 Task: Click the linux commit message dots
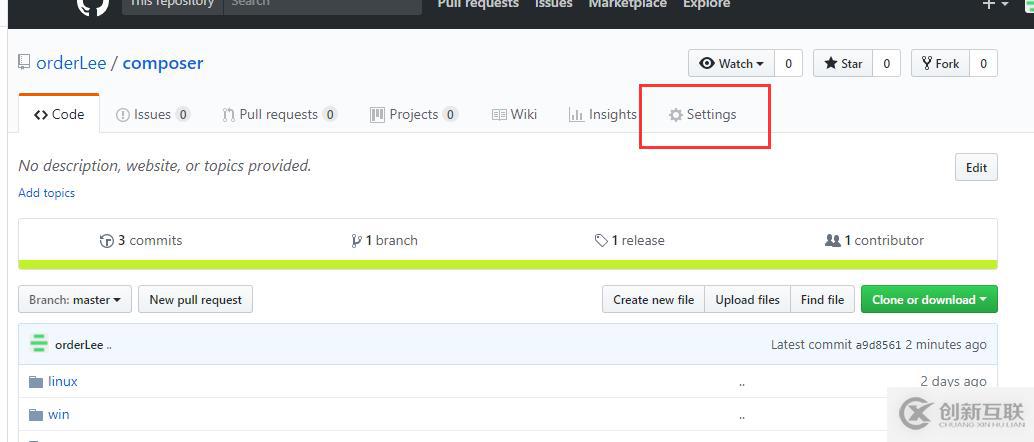(742, 383)
